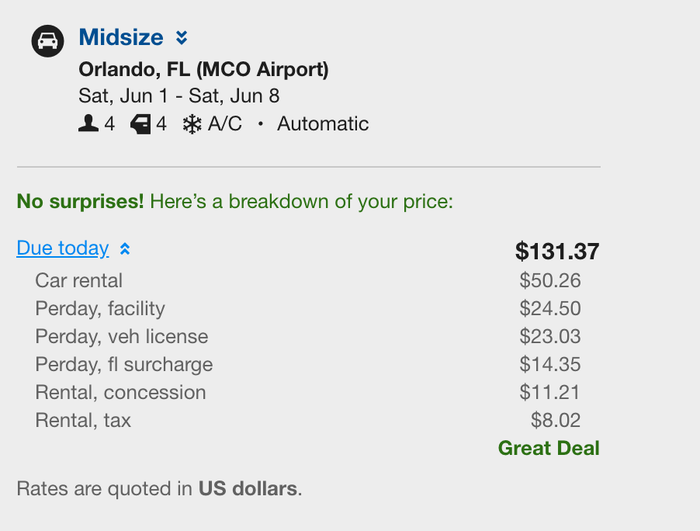Click the Perday, veh license row
This screenshot has width=700, height=531.
coord(308,336)
